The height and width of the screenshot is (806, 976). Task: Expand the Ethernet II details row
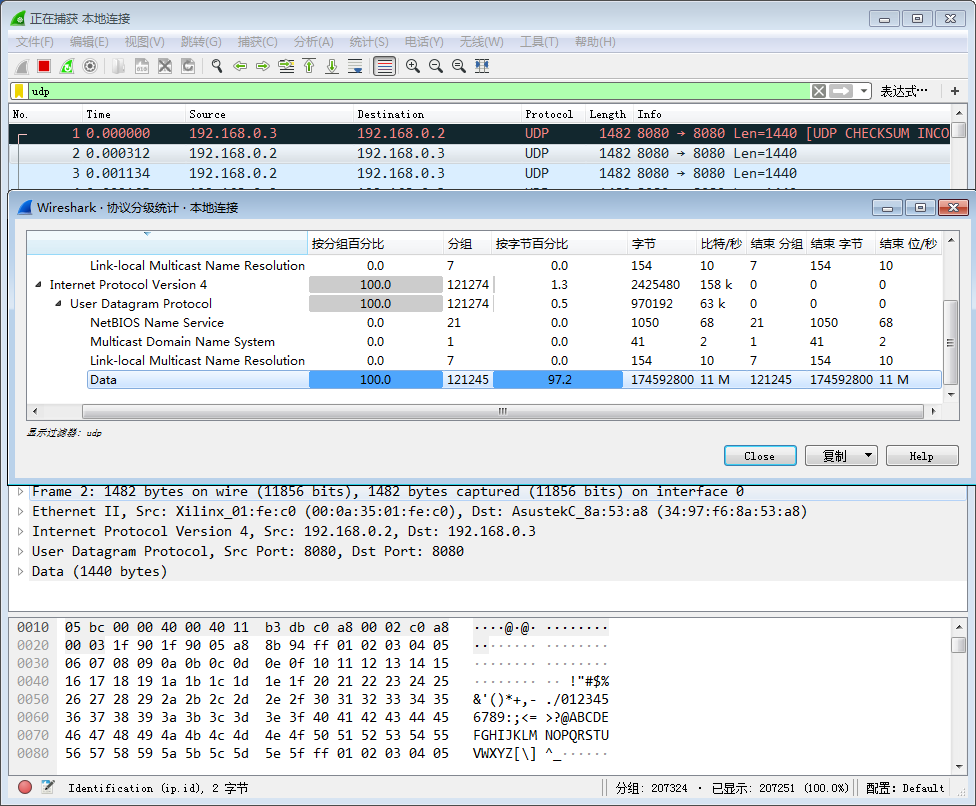[21, 512]
